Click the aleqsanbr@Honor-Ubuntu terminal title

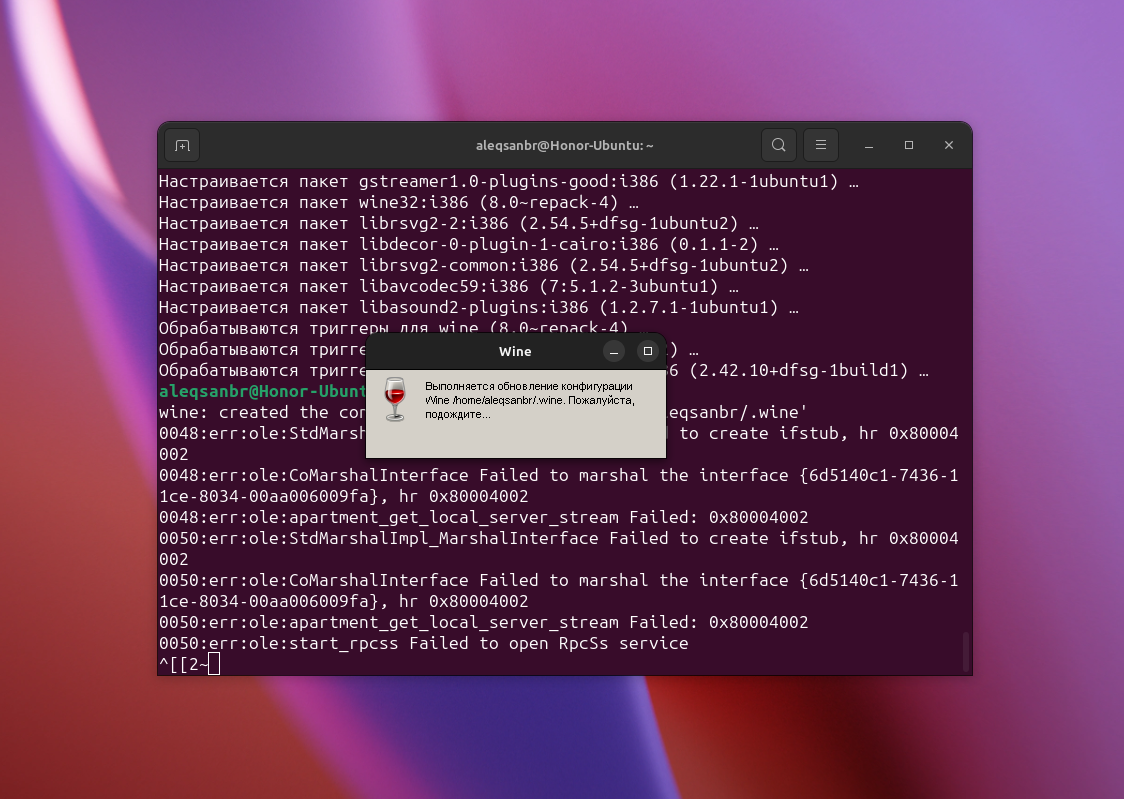(564, 145)
